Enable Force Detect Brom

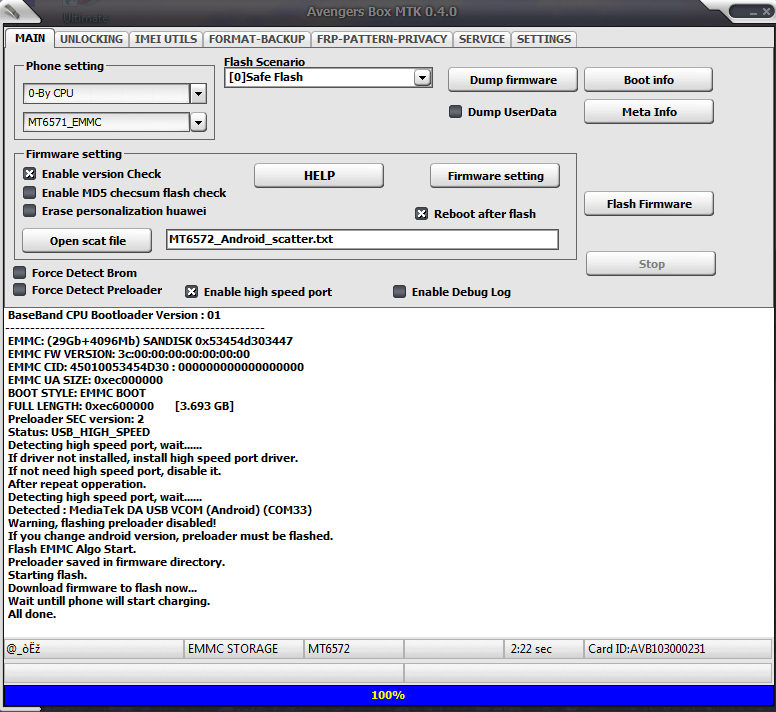tap(20, 273)
